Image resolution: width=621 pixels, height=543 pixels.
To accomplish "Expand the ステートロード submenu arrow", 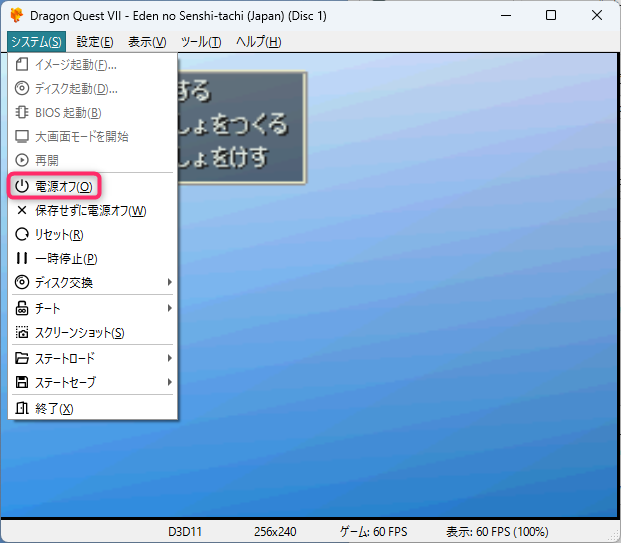I will pyautogui.click(x=169, y=358).
